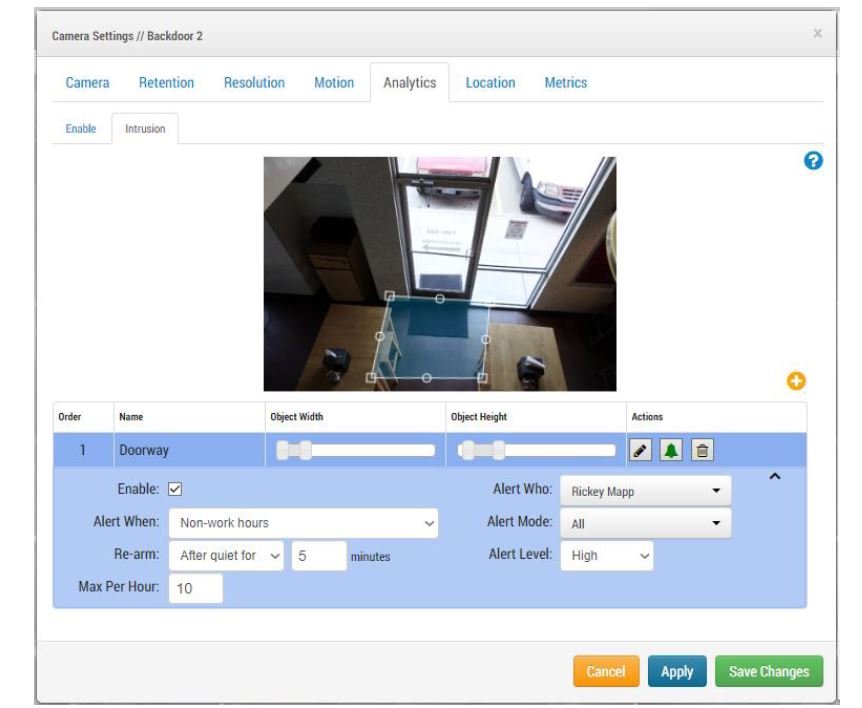Click the trash delete icon for Doorway
This screenshot has width=862, height=708.
click(x=702, y=451)
